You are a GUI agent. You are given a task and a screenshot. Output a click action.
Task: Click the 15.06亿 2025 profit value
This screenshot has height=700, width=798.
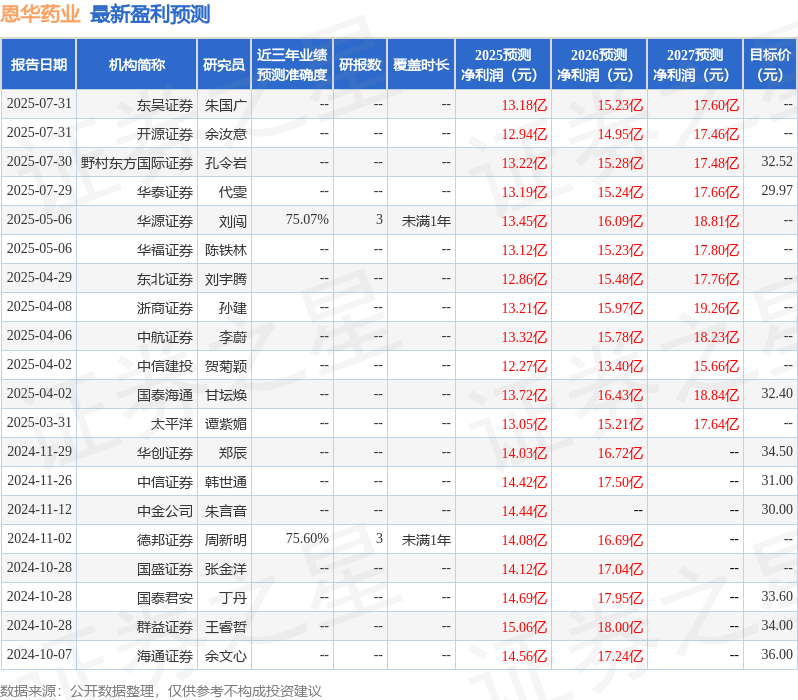tap(524, 628)
